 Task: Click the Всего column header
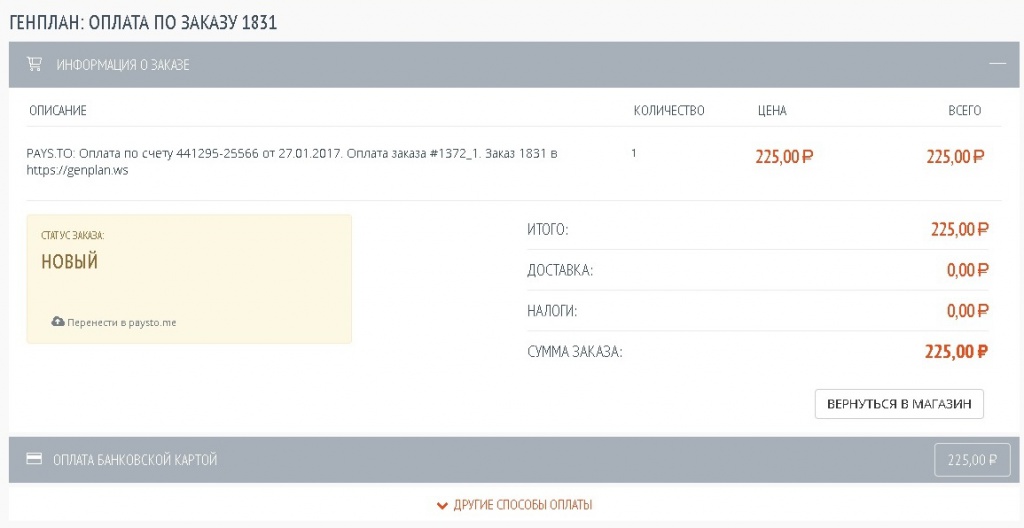pos(964,110)
